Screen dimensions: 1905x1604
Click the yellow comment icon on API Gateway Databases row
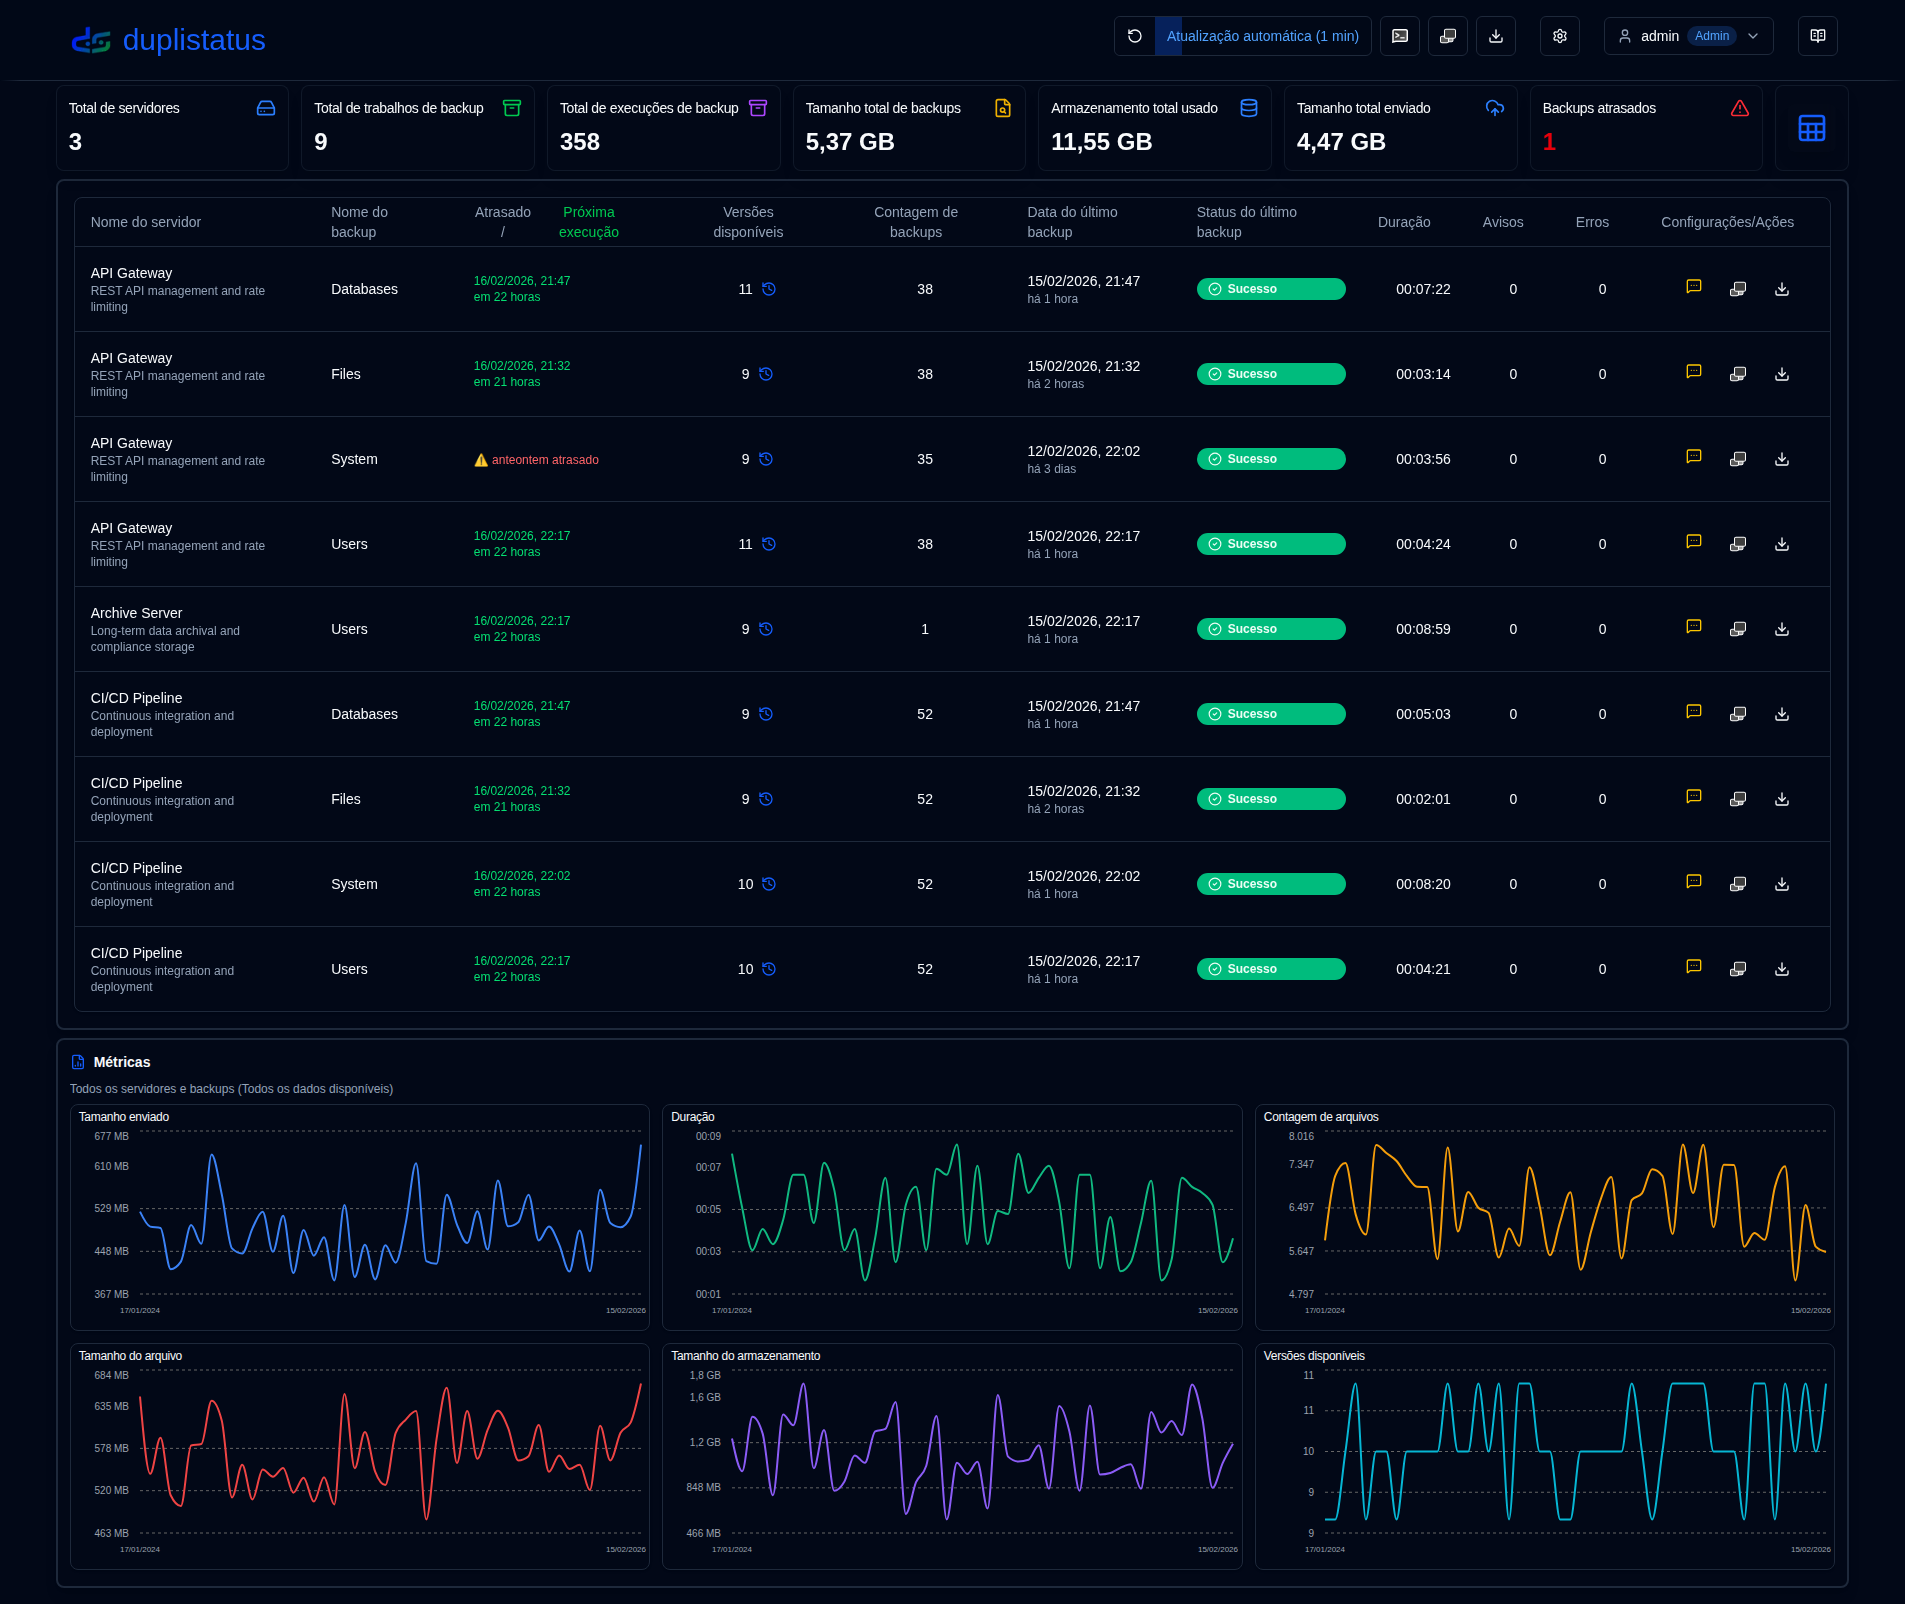point(1693,286)
